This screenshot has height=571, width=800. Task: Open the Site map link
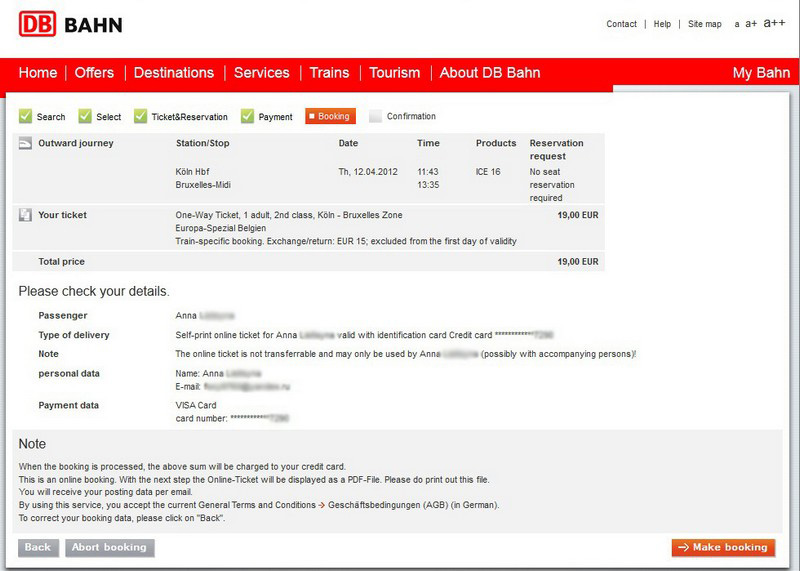pyautogui.click(x=705, y=24)
